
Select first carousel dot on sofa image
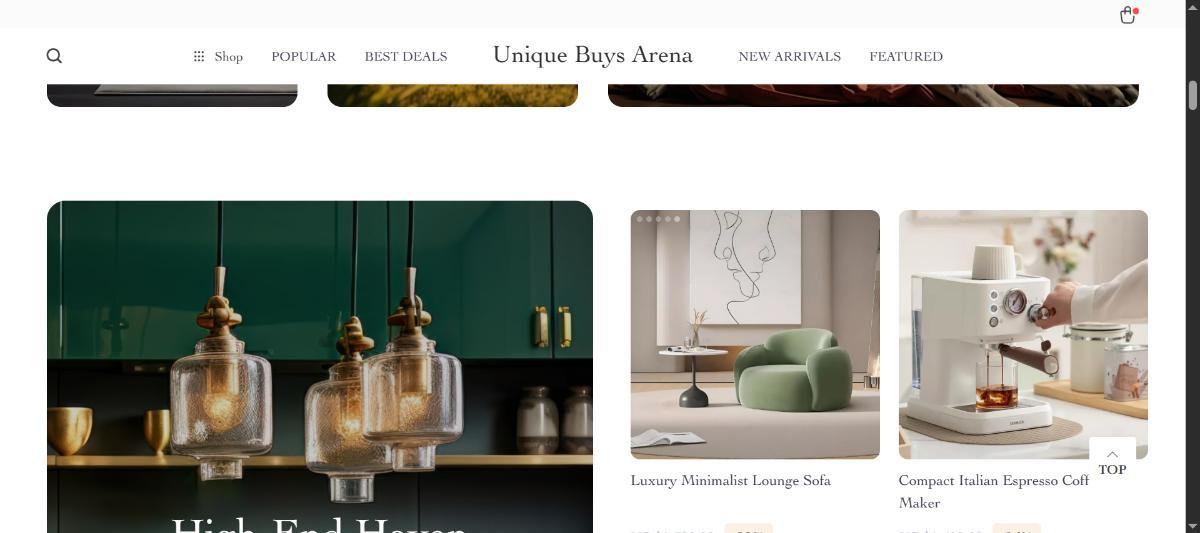pos(640,219)
